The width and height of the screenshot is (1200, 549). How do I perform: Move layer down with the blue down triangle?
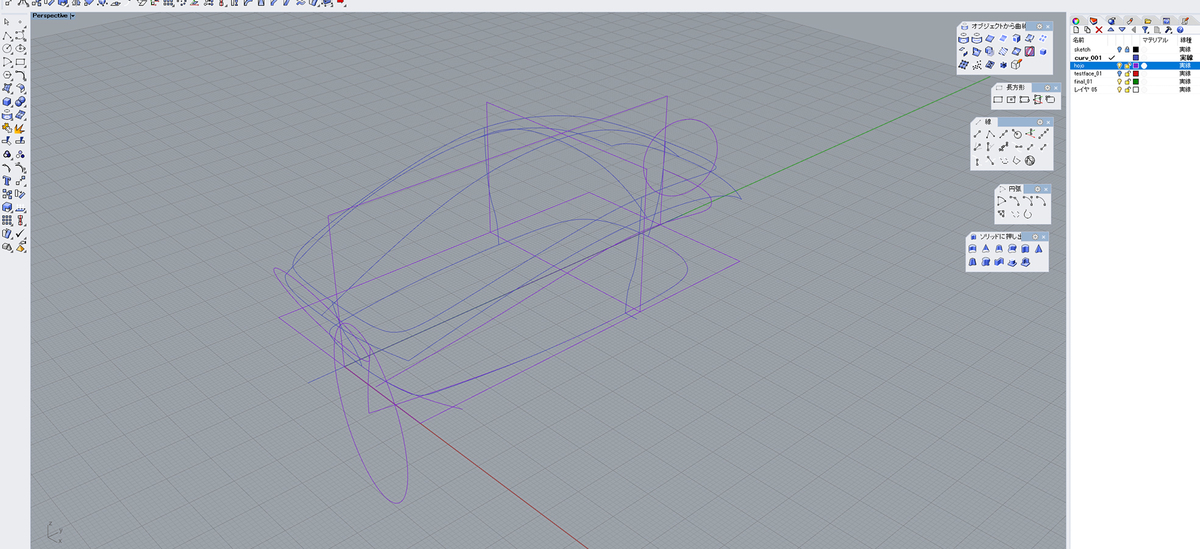(x=1122, y=30)
